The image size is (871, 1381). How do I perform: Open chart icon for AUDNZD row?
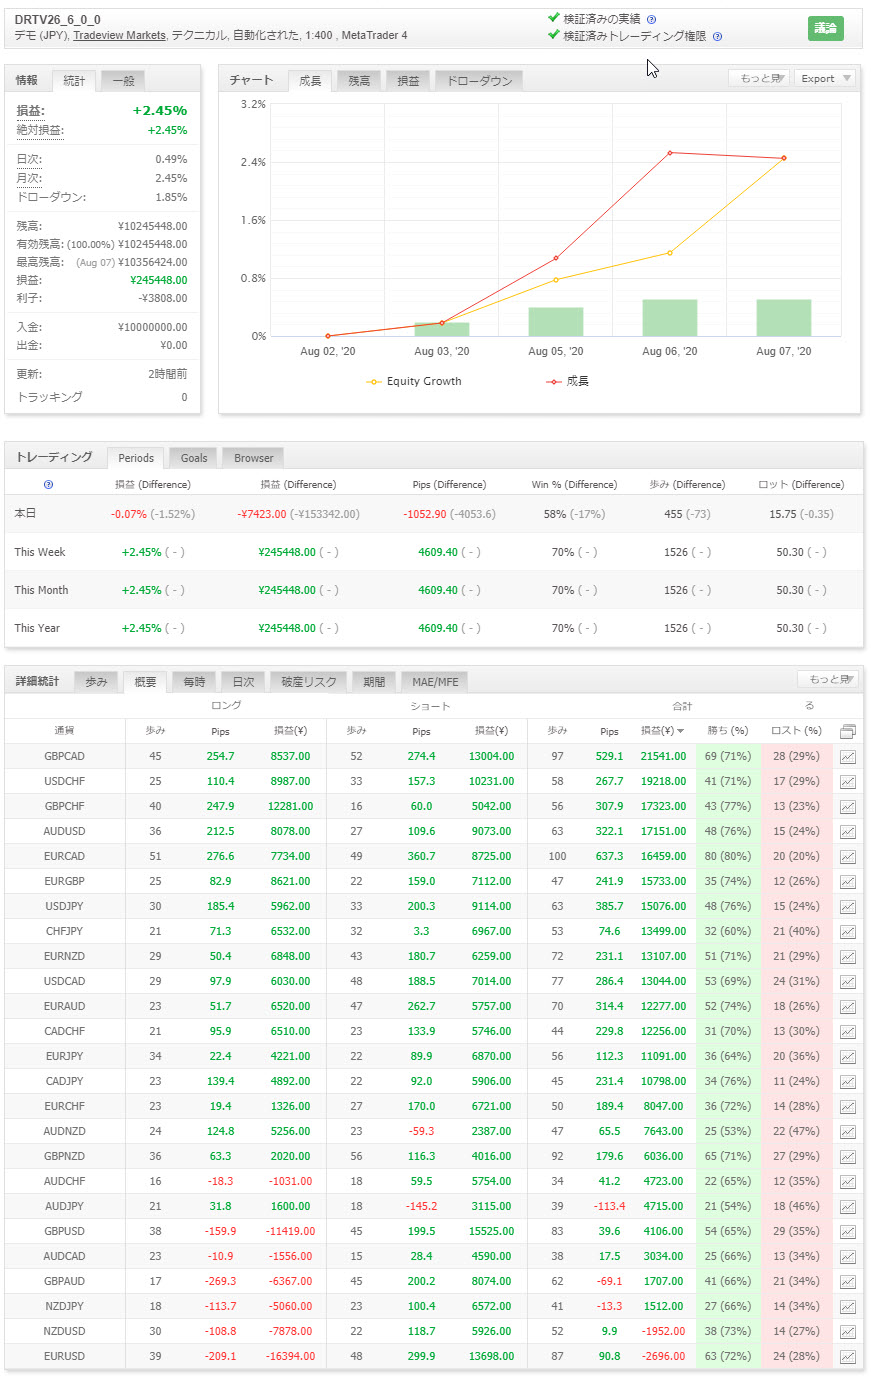pos(848,1132)
